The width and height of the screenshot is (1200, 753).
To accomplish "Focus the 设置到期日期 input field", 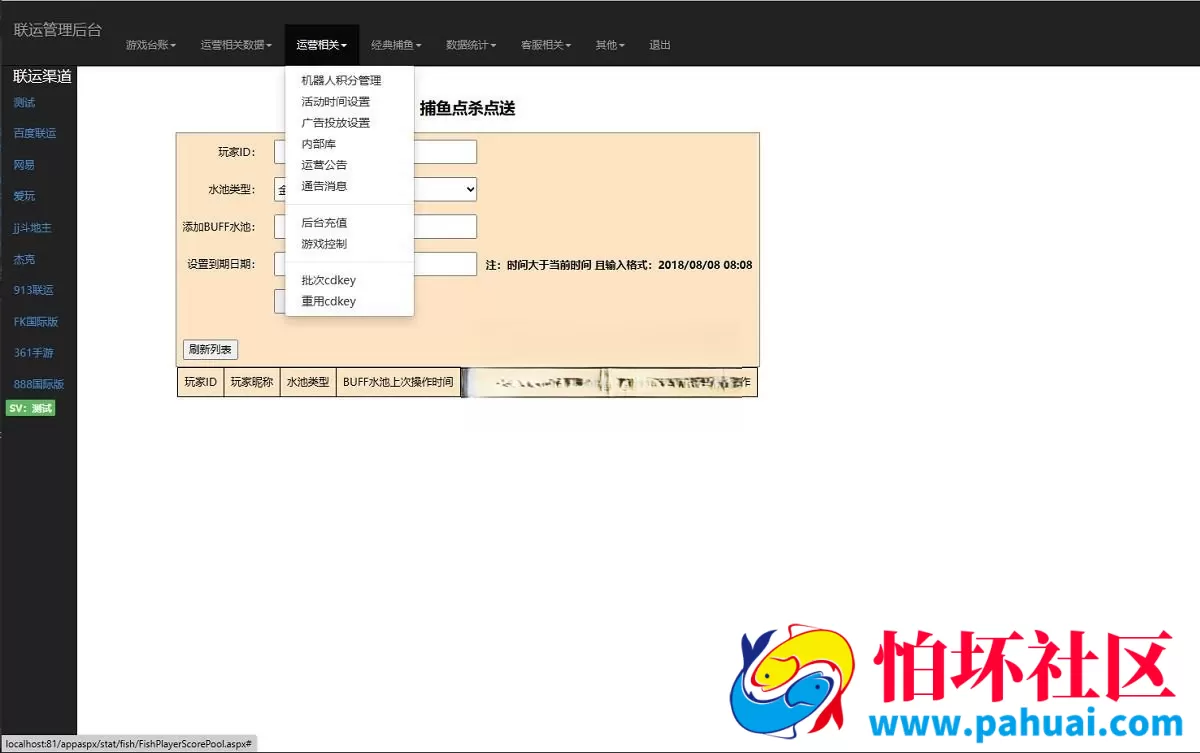I will click(x=375, y=264).
